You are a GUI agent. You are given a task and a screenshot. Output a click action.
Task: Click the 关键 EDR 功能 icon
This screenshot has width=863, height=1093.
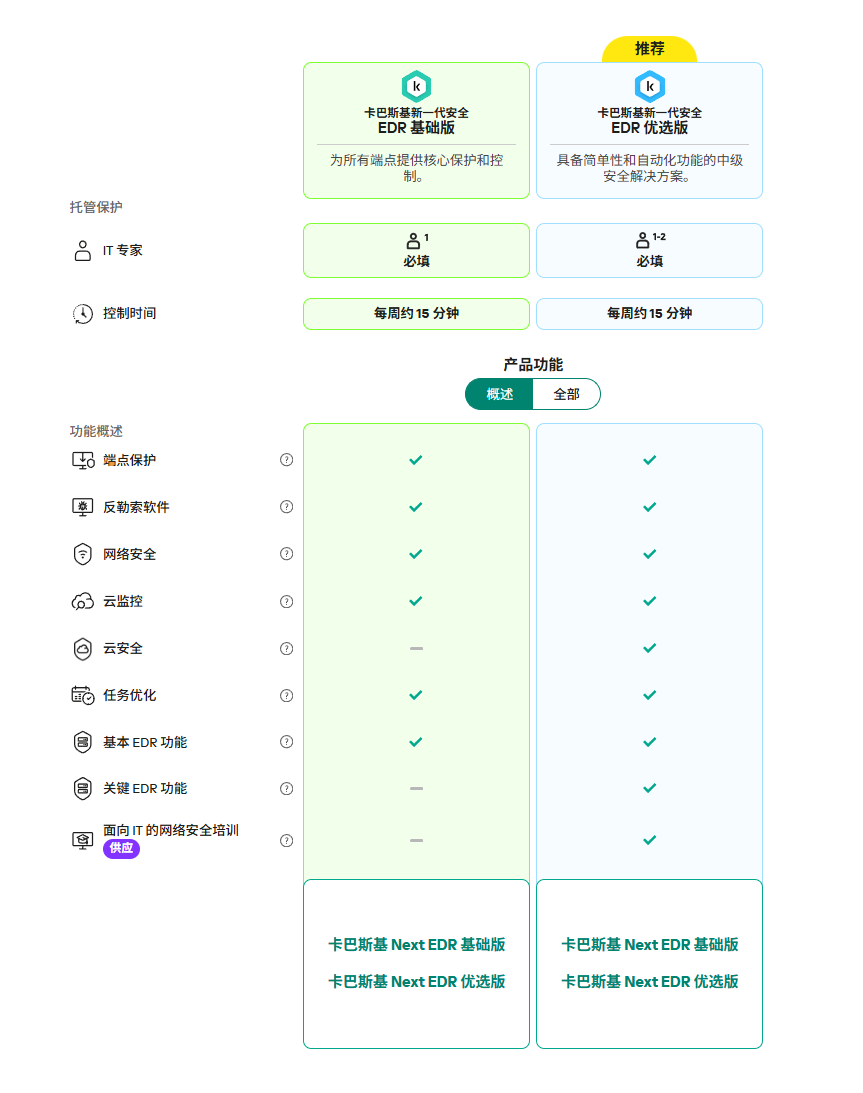point(82,788)
